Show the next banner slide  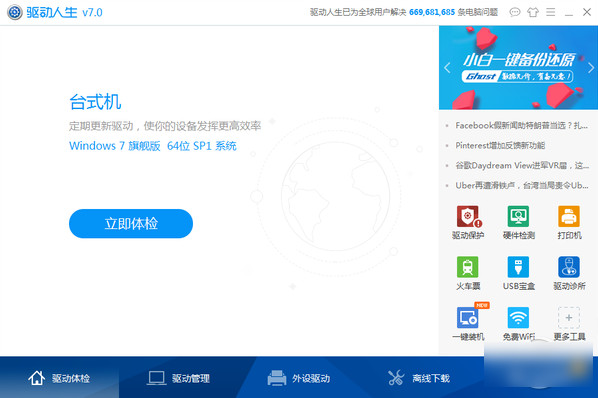click(x=591, y=68)
